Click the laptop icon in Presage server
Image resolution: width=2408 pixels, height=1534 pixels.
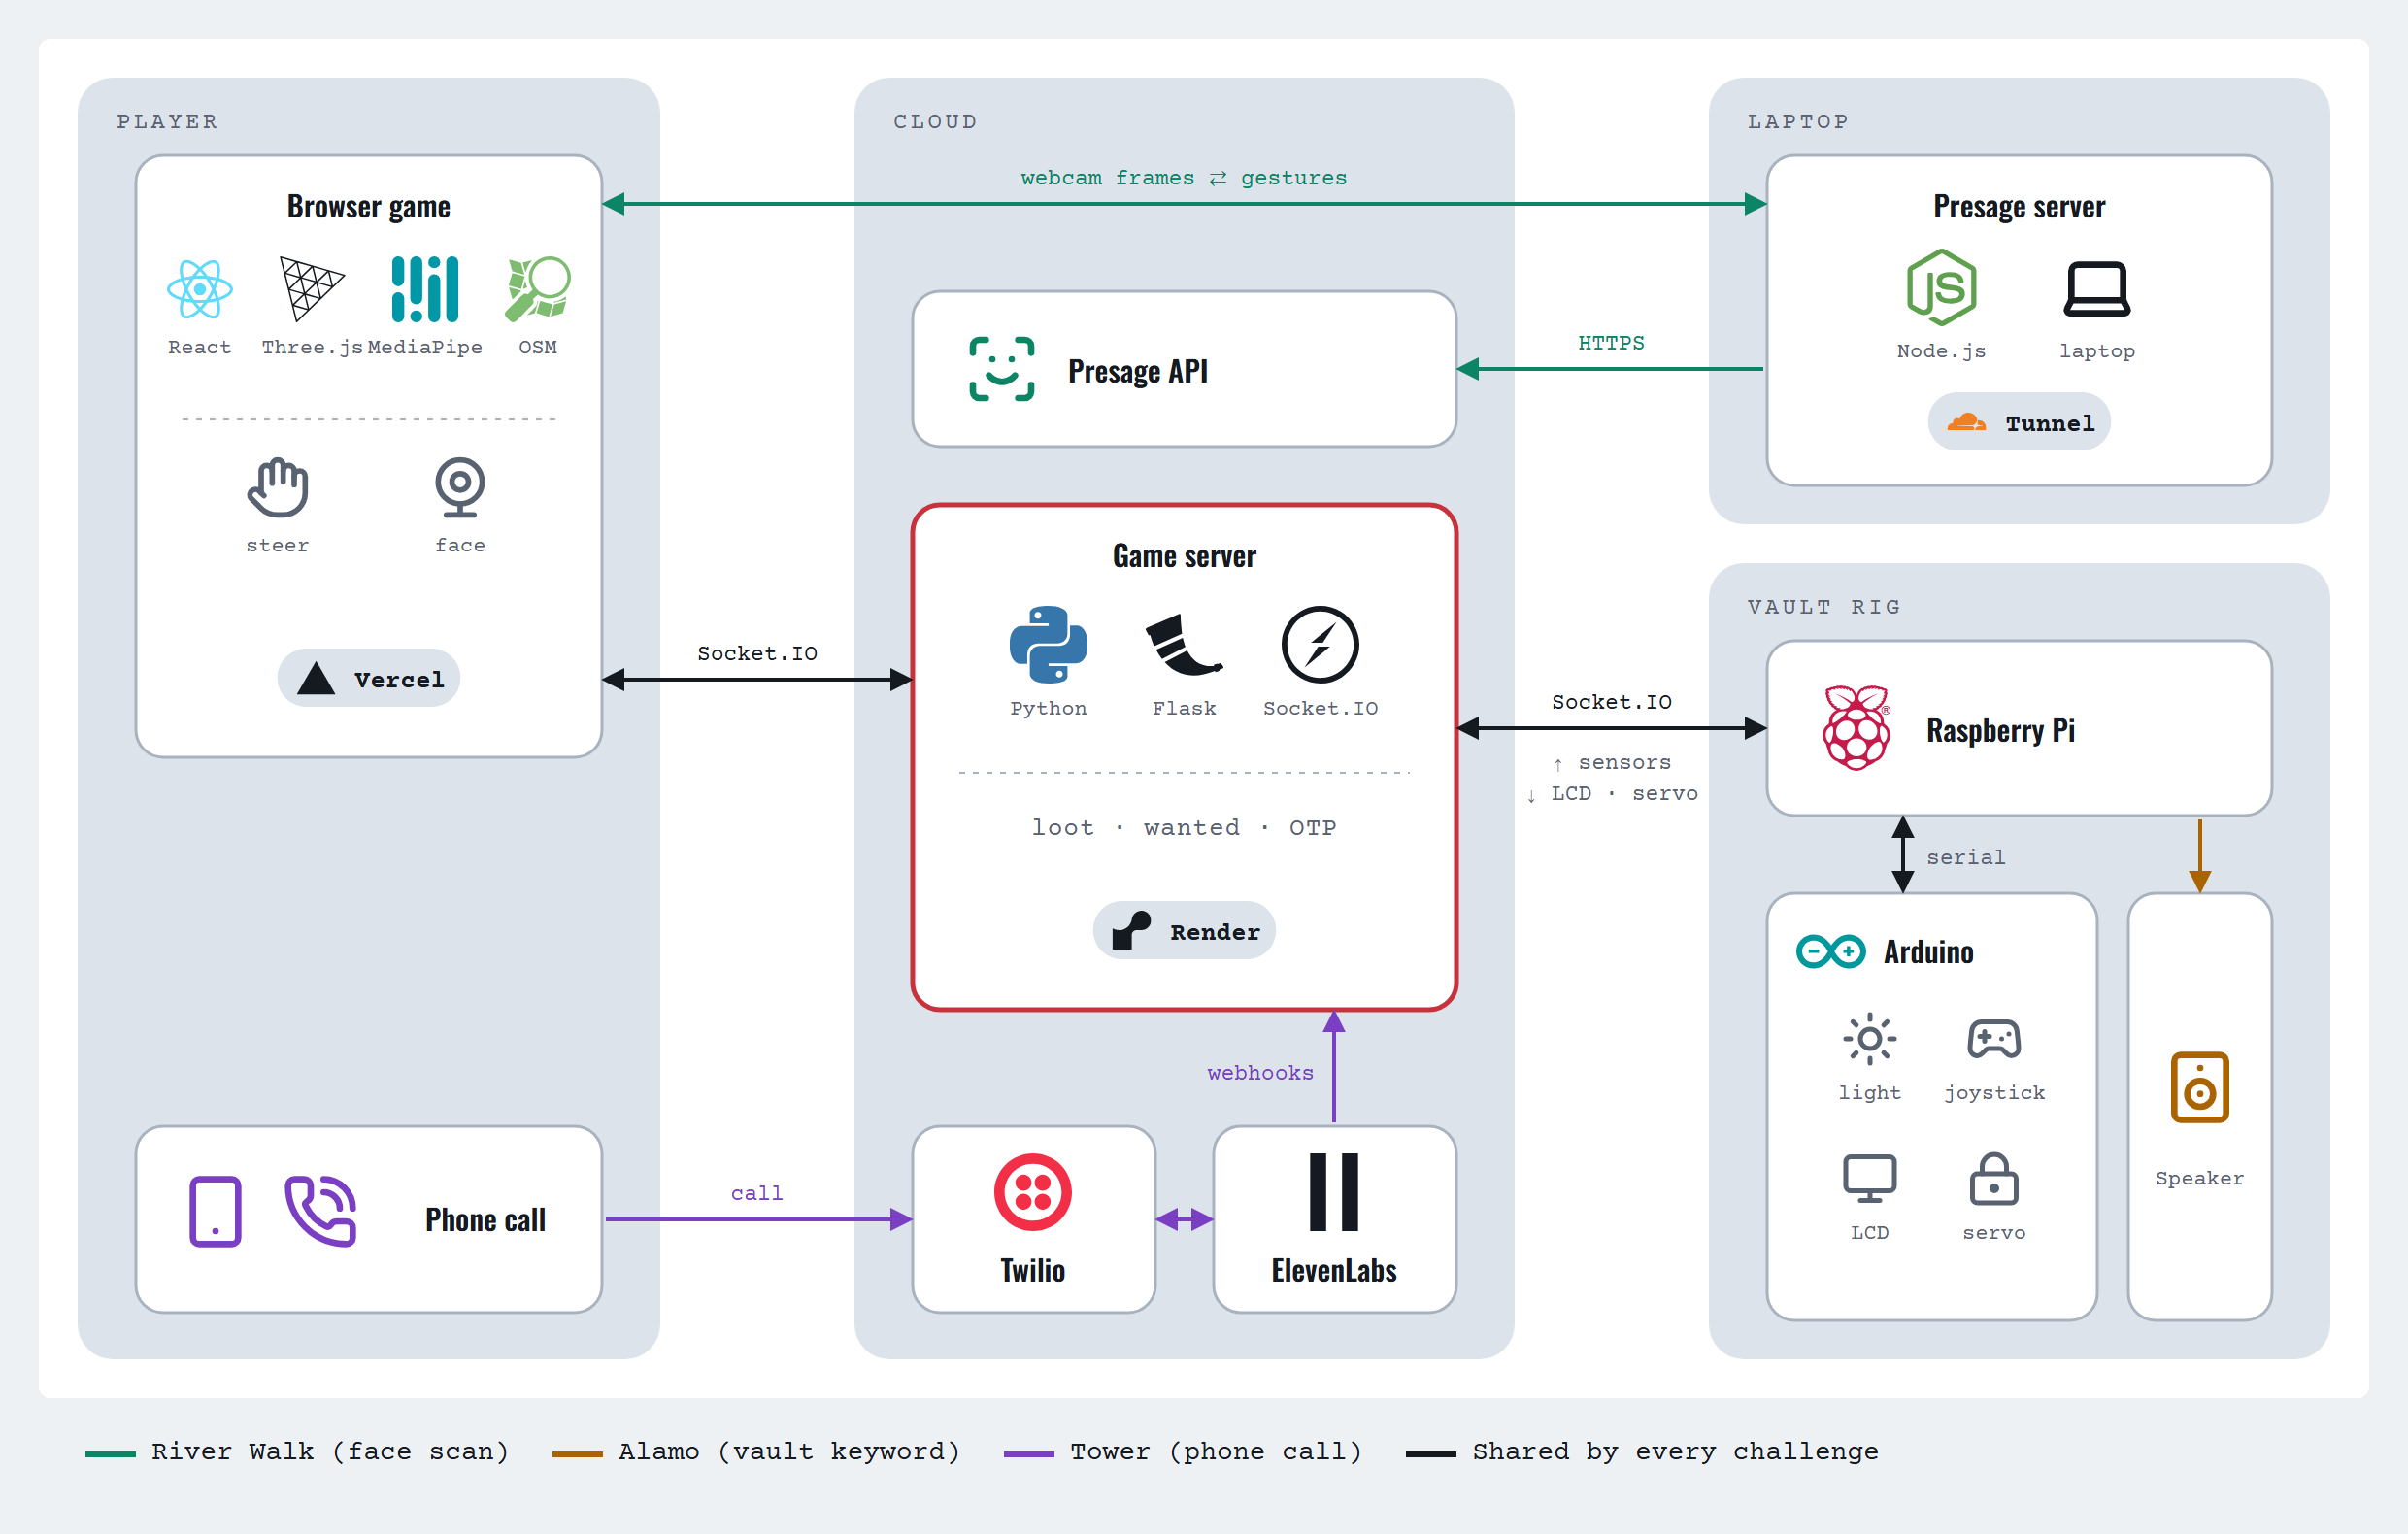(2097, 289)
